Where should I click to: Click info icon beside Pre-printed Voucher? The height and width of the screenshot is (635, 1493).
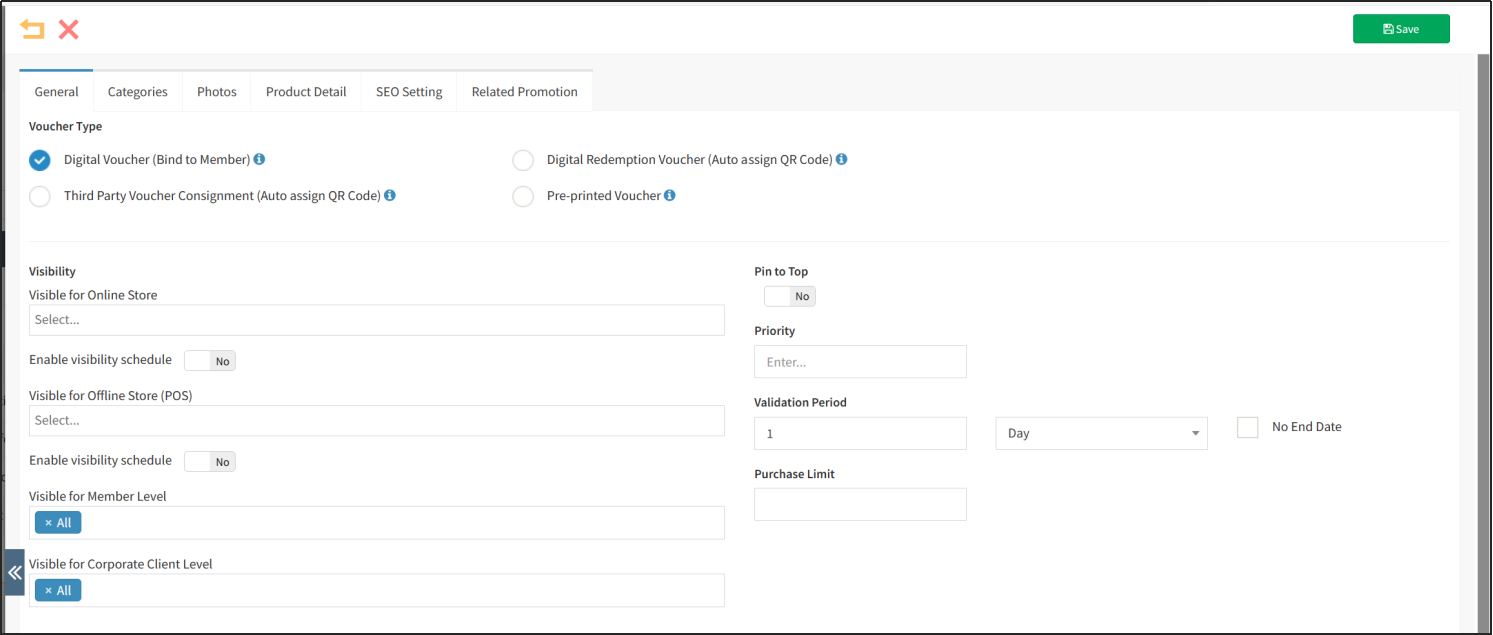670,195
